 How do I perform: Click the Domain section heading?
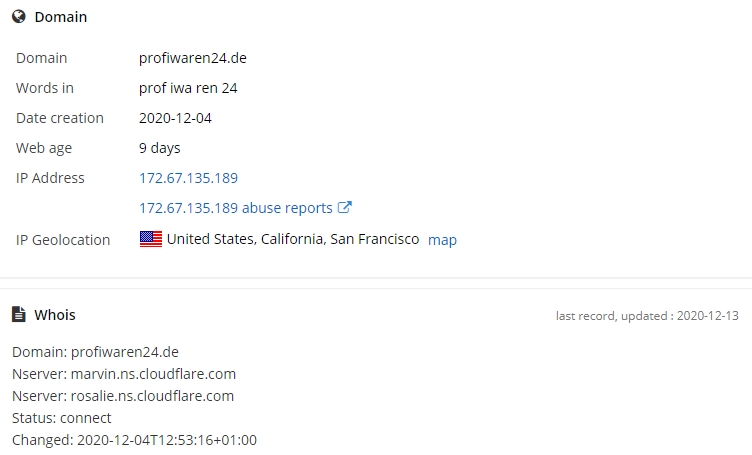coord(61,17)
